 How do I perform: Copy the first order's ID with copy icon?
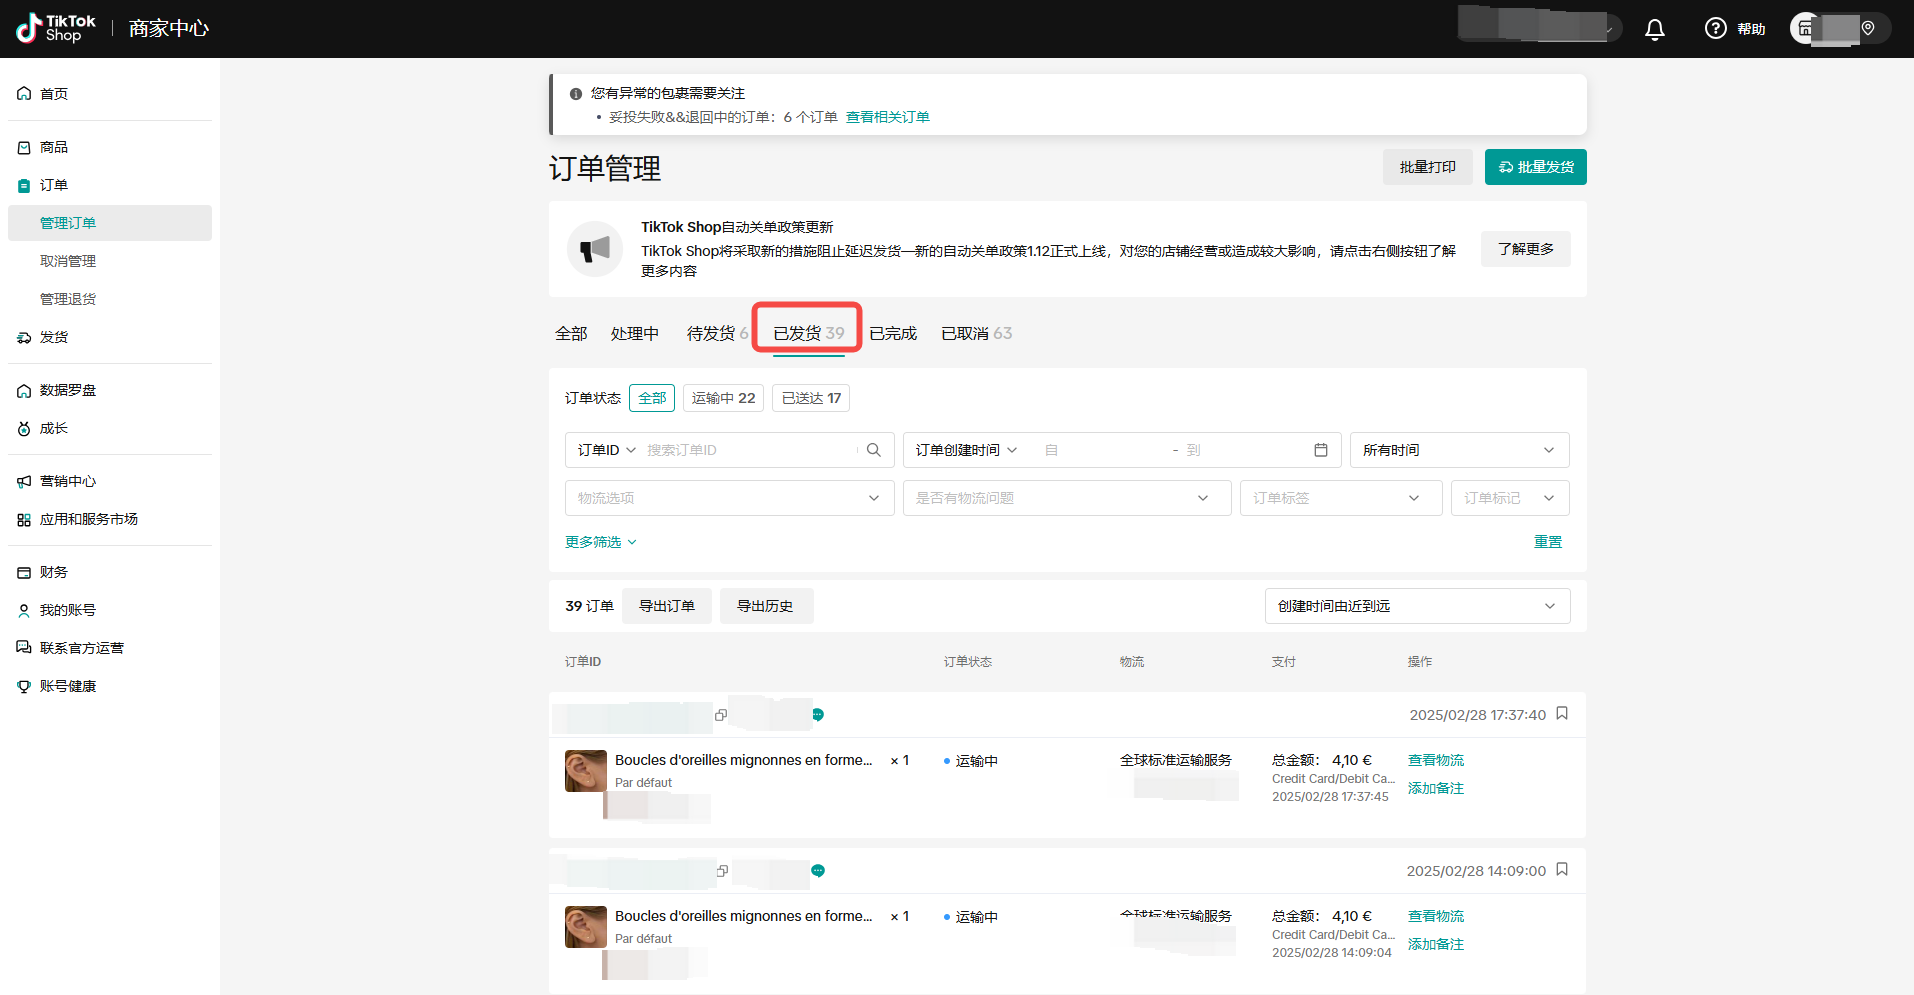click(x=721, y=715)
